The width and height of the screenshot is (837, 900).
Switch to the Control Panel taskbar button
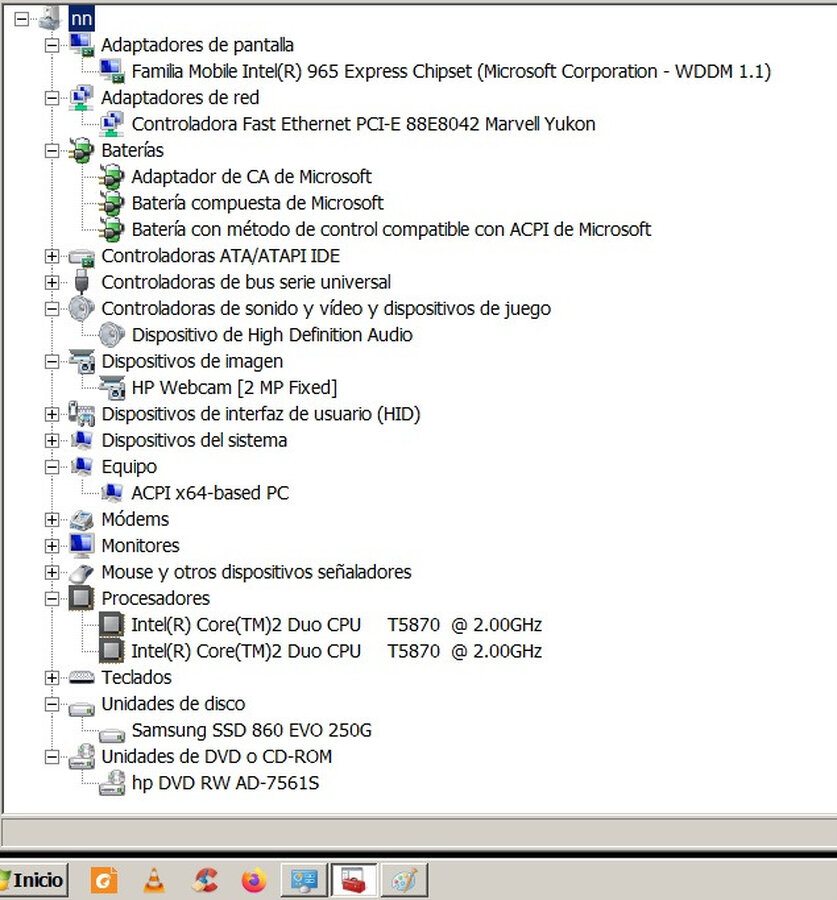click(x=304, y=880)
